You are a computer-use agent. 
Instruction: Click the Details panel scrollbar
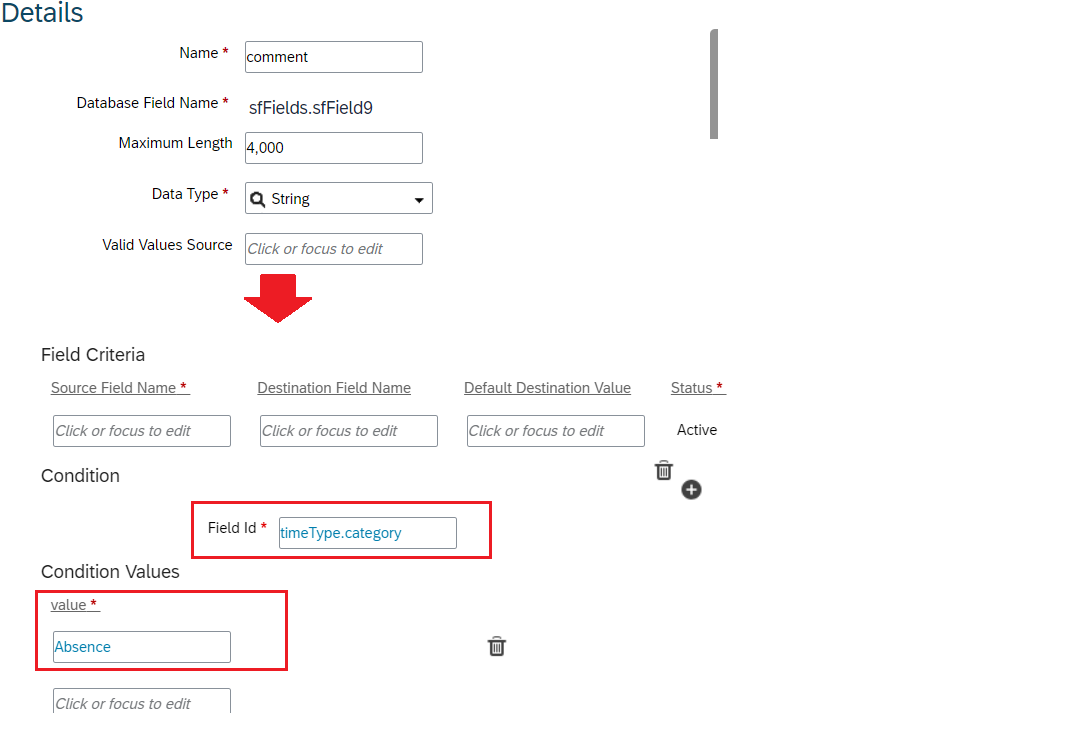[x=714, y=84]
